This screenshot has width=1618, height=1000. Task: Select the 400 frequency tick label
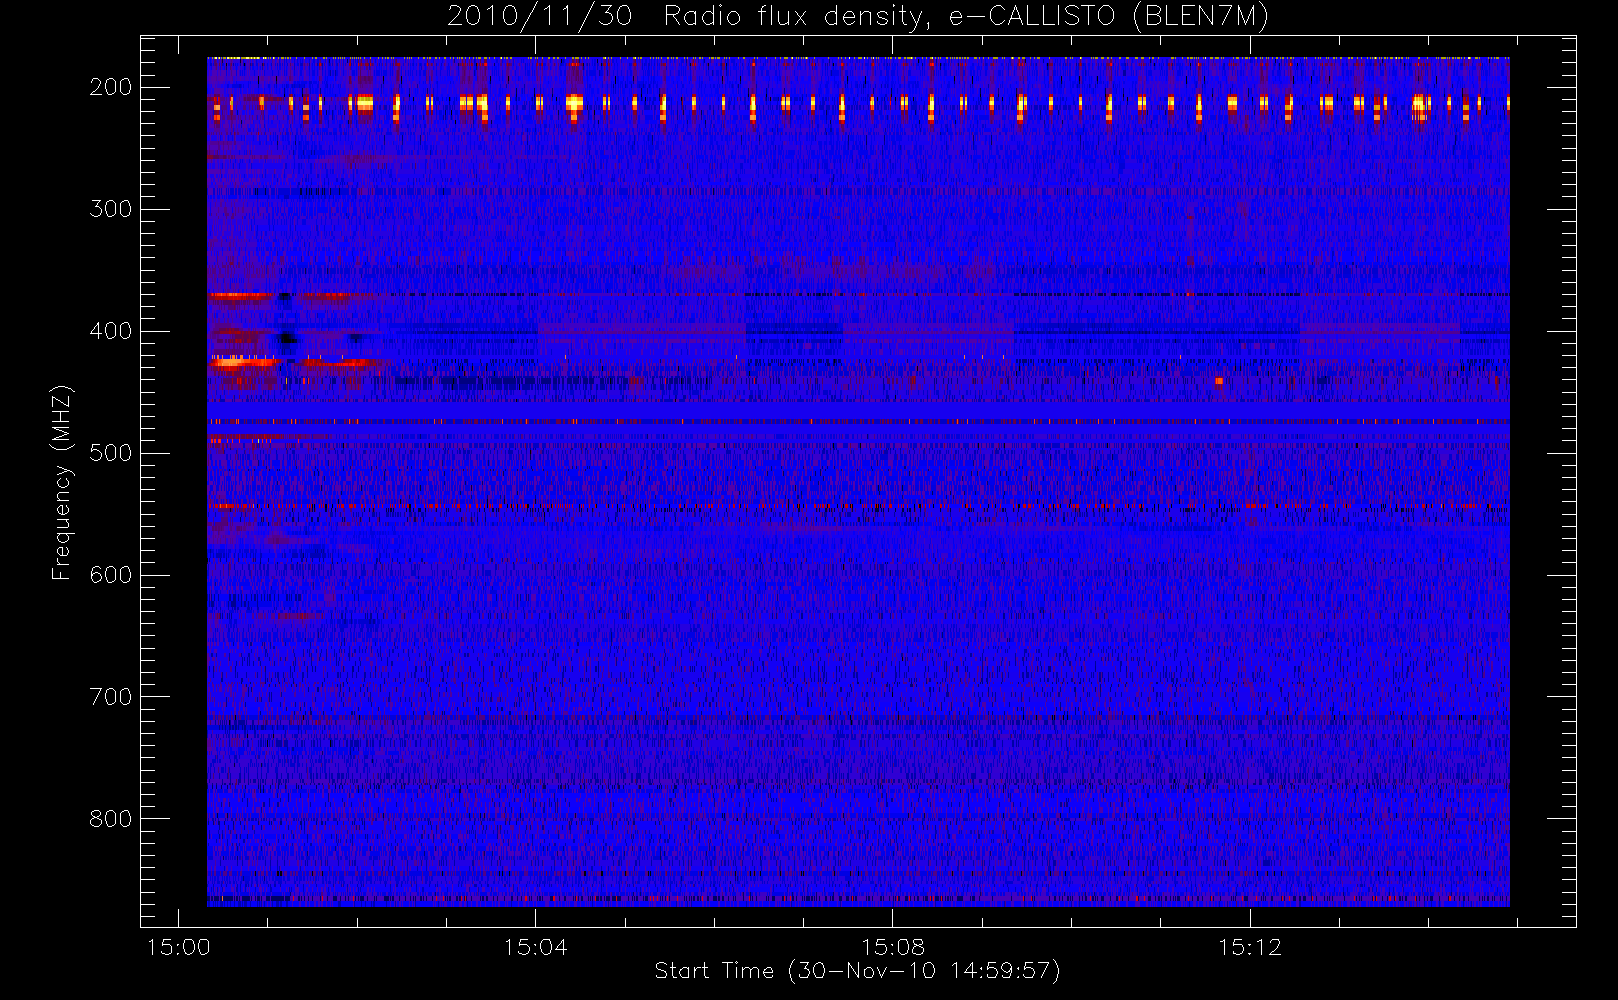[x=110, y=331]
